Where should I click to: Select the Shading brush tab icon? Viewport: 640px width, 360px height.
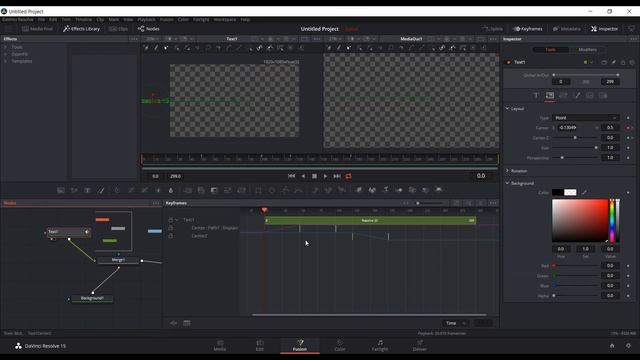[x=577, y=96]
